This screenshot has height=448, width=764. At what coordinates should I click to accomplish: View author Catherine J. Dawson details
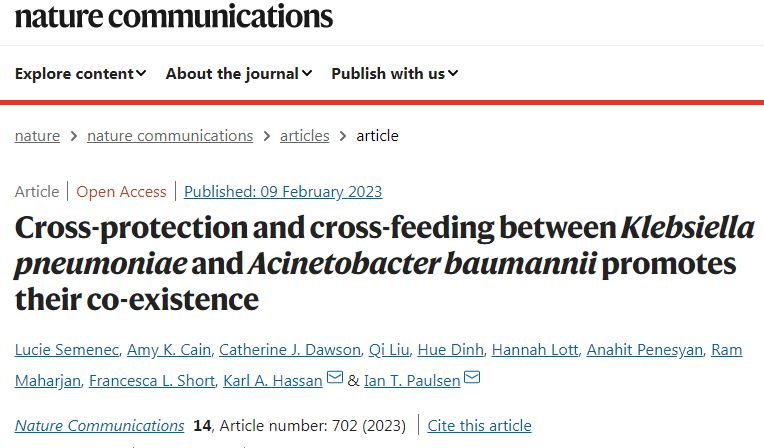coord(290,349)
